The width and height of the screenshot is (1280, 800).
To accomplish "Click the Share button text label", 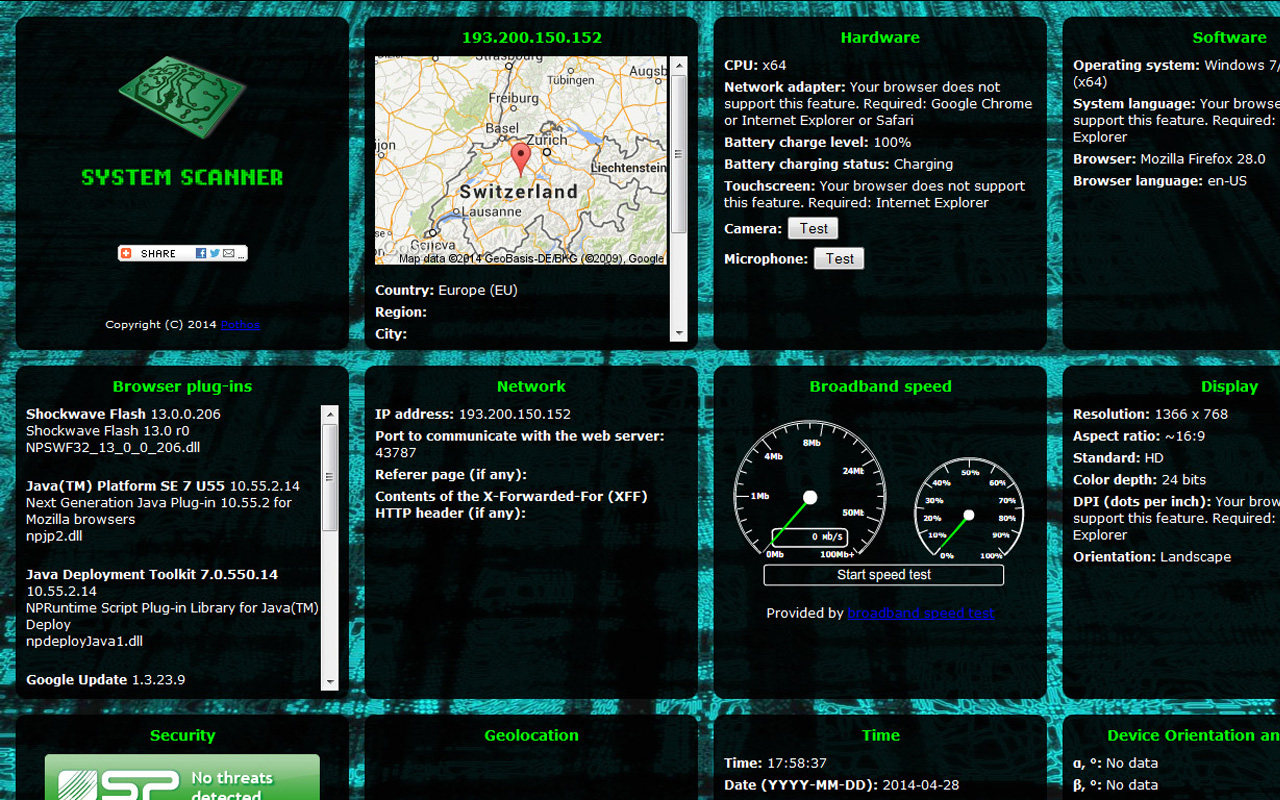I will click(158, 254).
